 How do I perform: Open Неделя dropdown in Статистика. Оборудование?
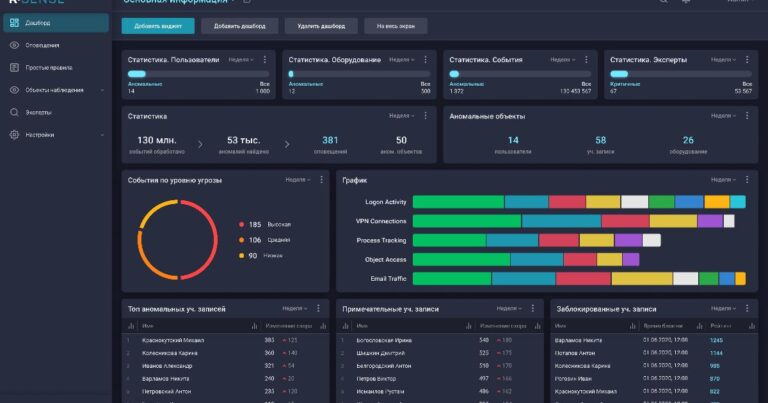click(402, 60)
